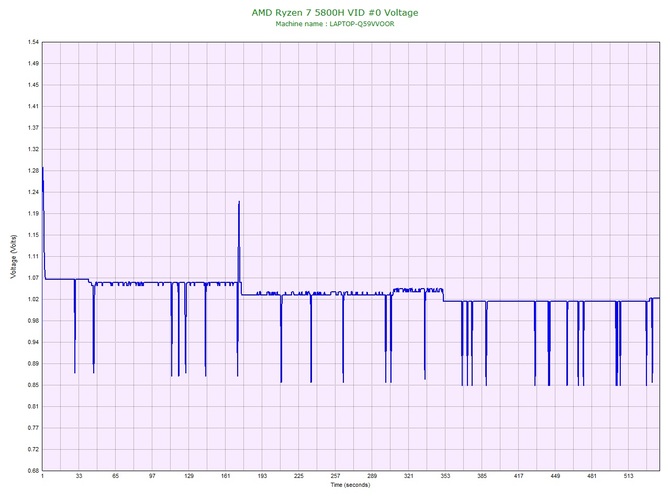Click the 65 tick label on the time axis

pos(115,476)
